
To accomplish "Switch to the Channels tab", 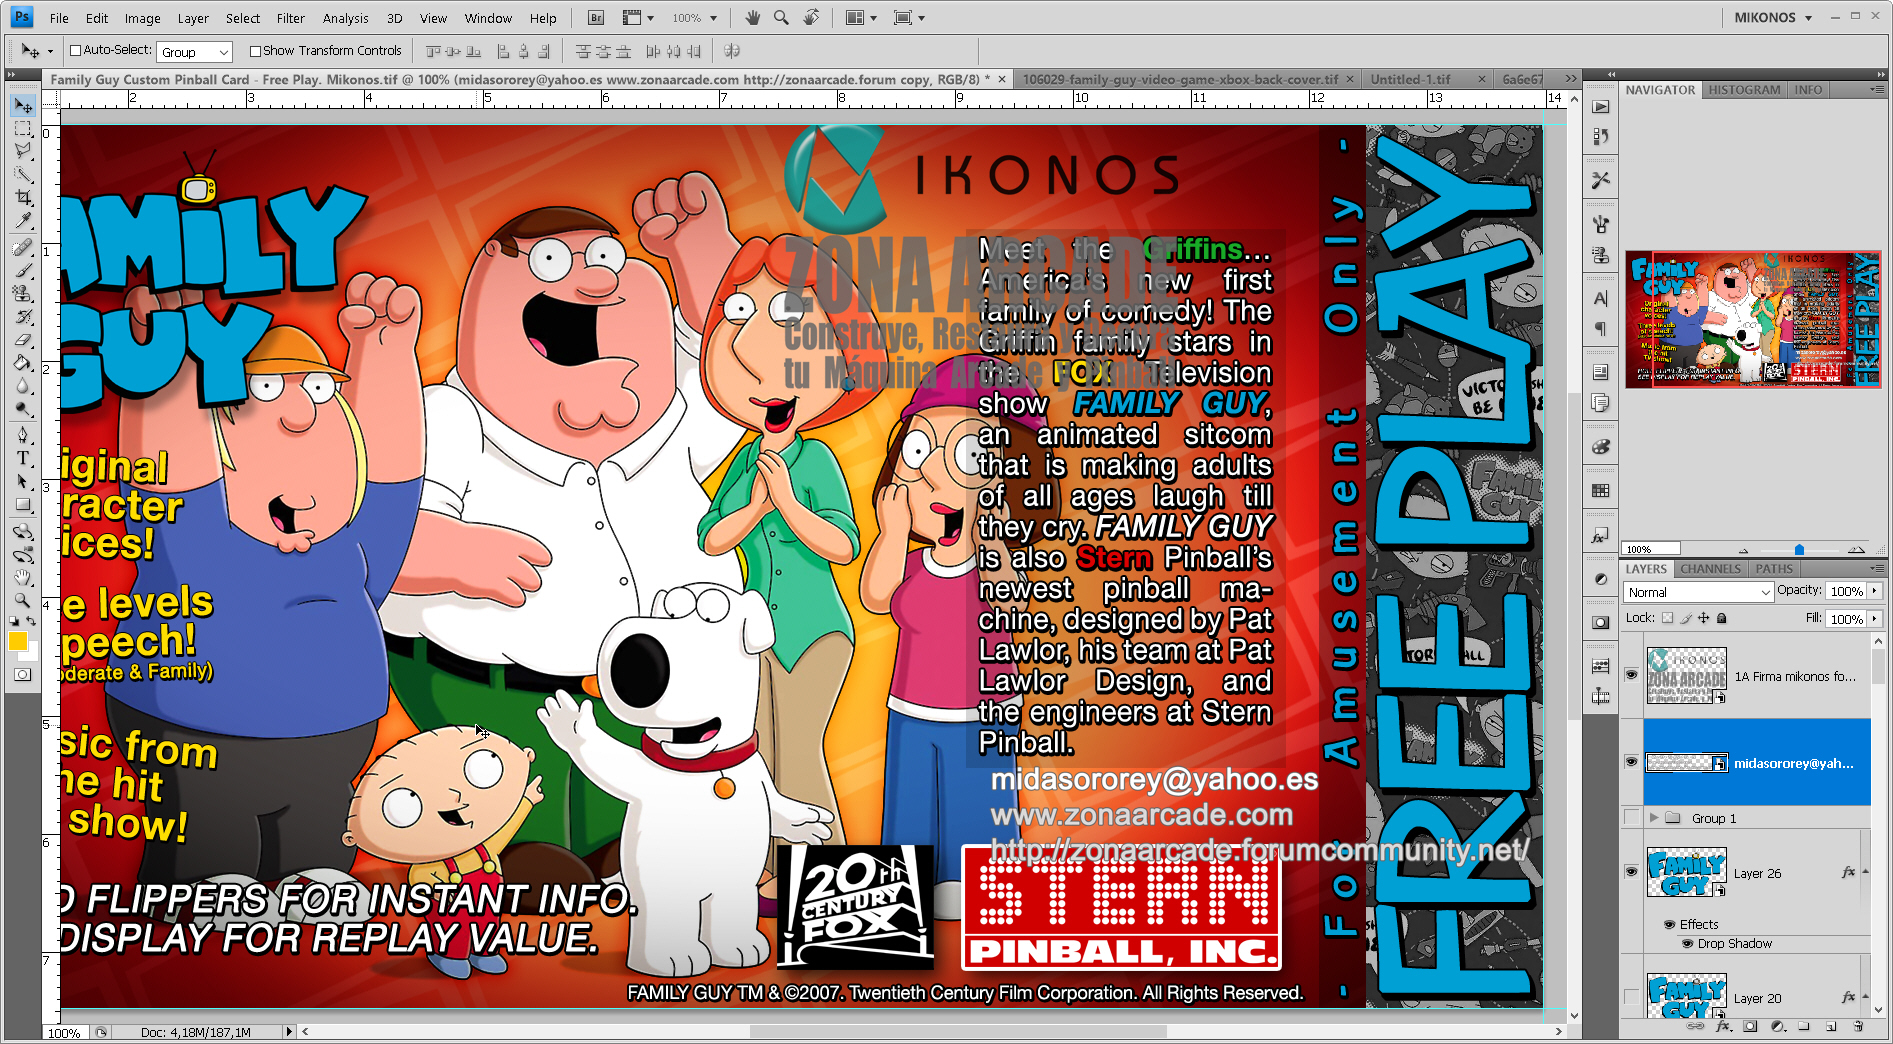I will click(x=1710, y=569).
